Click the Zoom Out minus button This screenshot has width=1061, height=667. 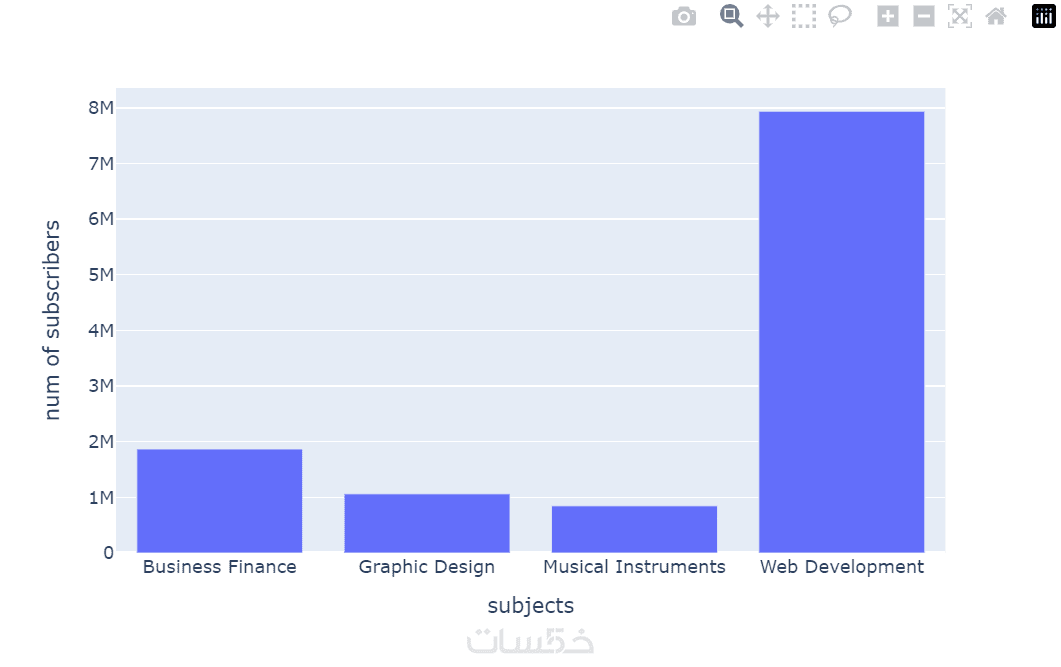(924, 16)
